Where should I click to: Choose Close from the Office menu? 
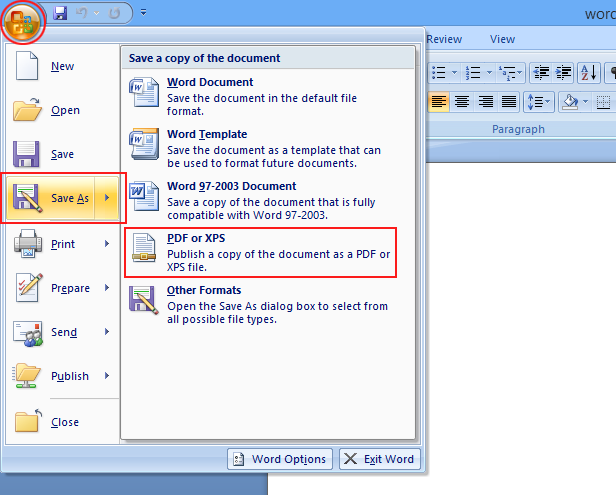pos(62,422)
